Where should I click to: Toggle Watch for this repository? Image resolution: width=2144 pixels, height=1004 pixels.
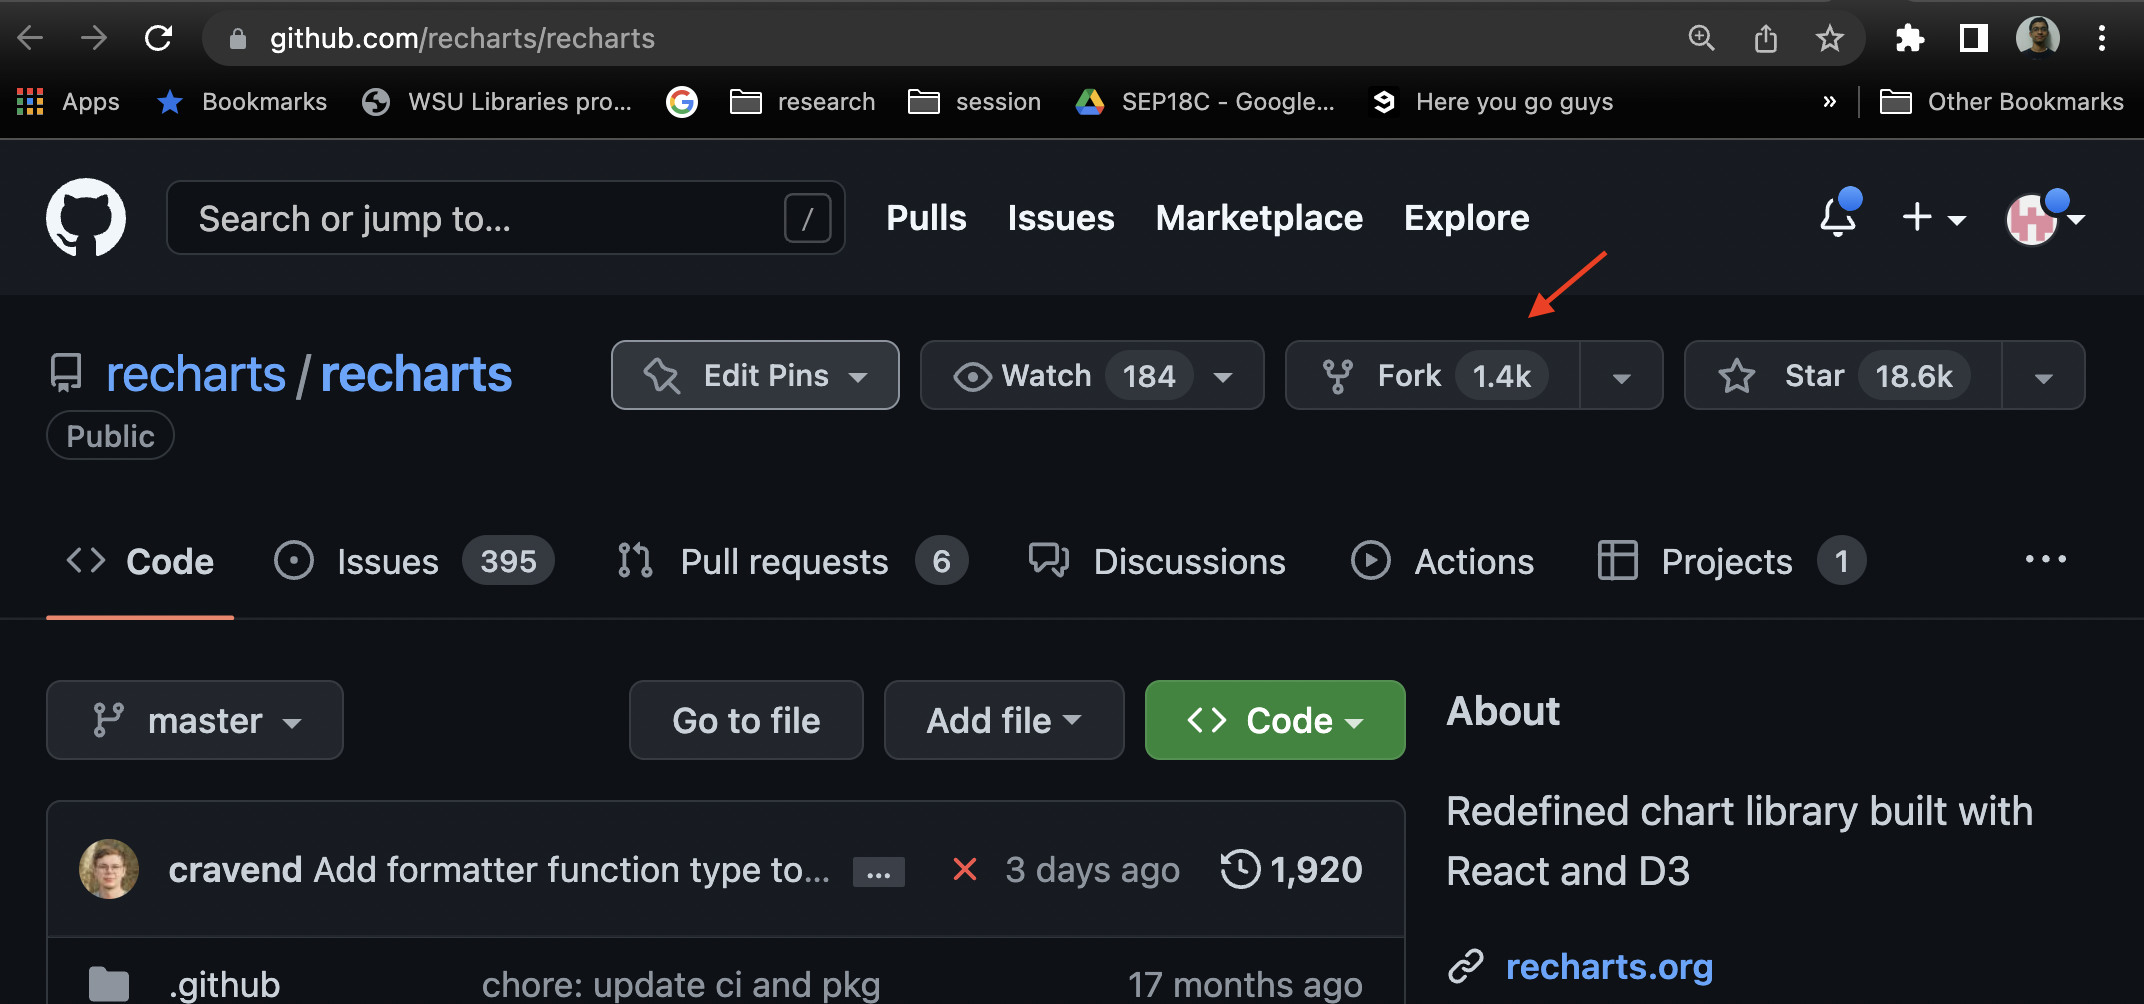[x=1047, y=375]
